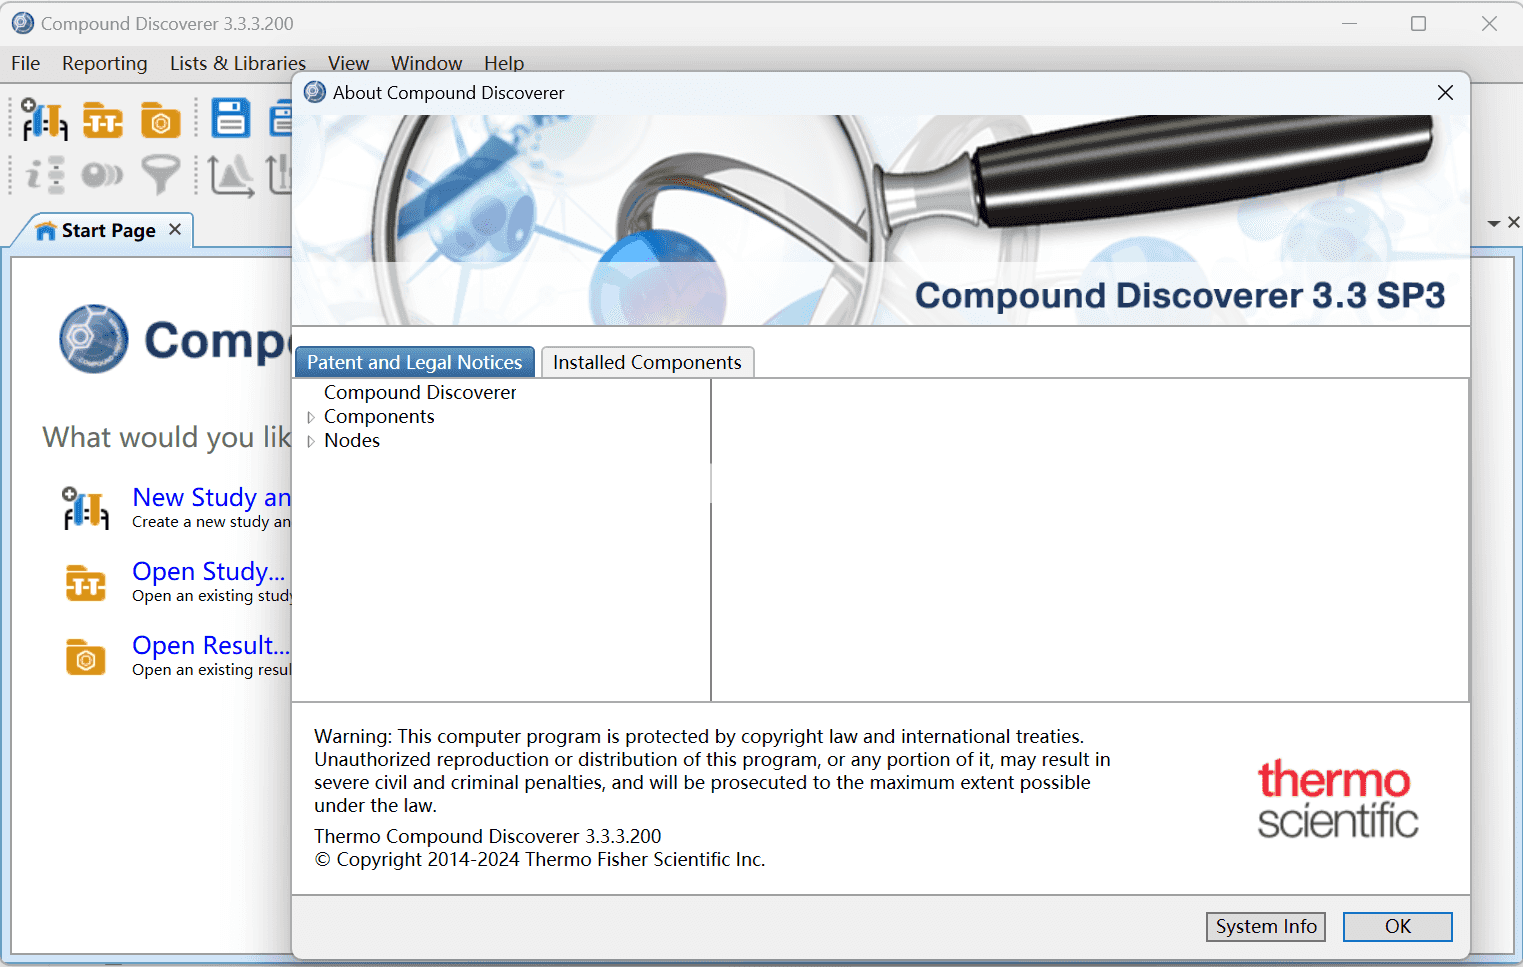This screenshot has width=1523, height=967.
Task: Close the About Compound Discoverer dialog
Action: (1445, 92)
